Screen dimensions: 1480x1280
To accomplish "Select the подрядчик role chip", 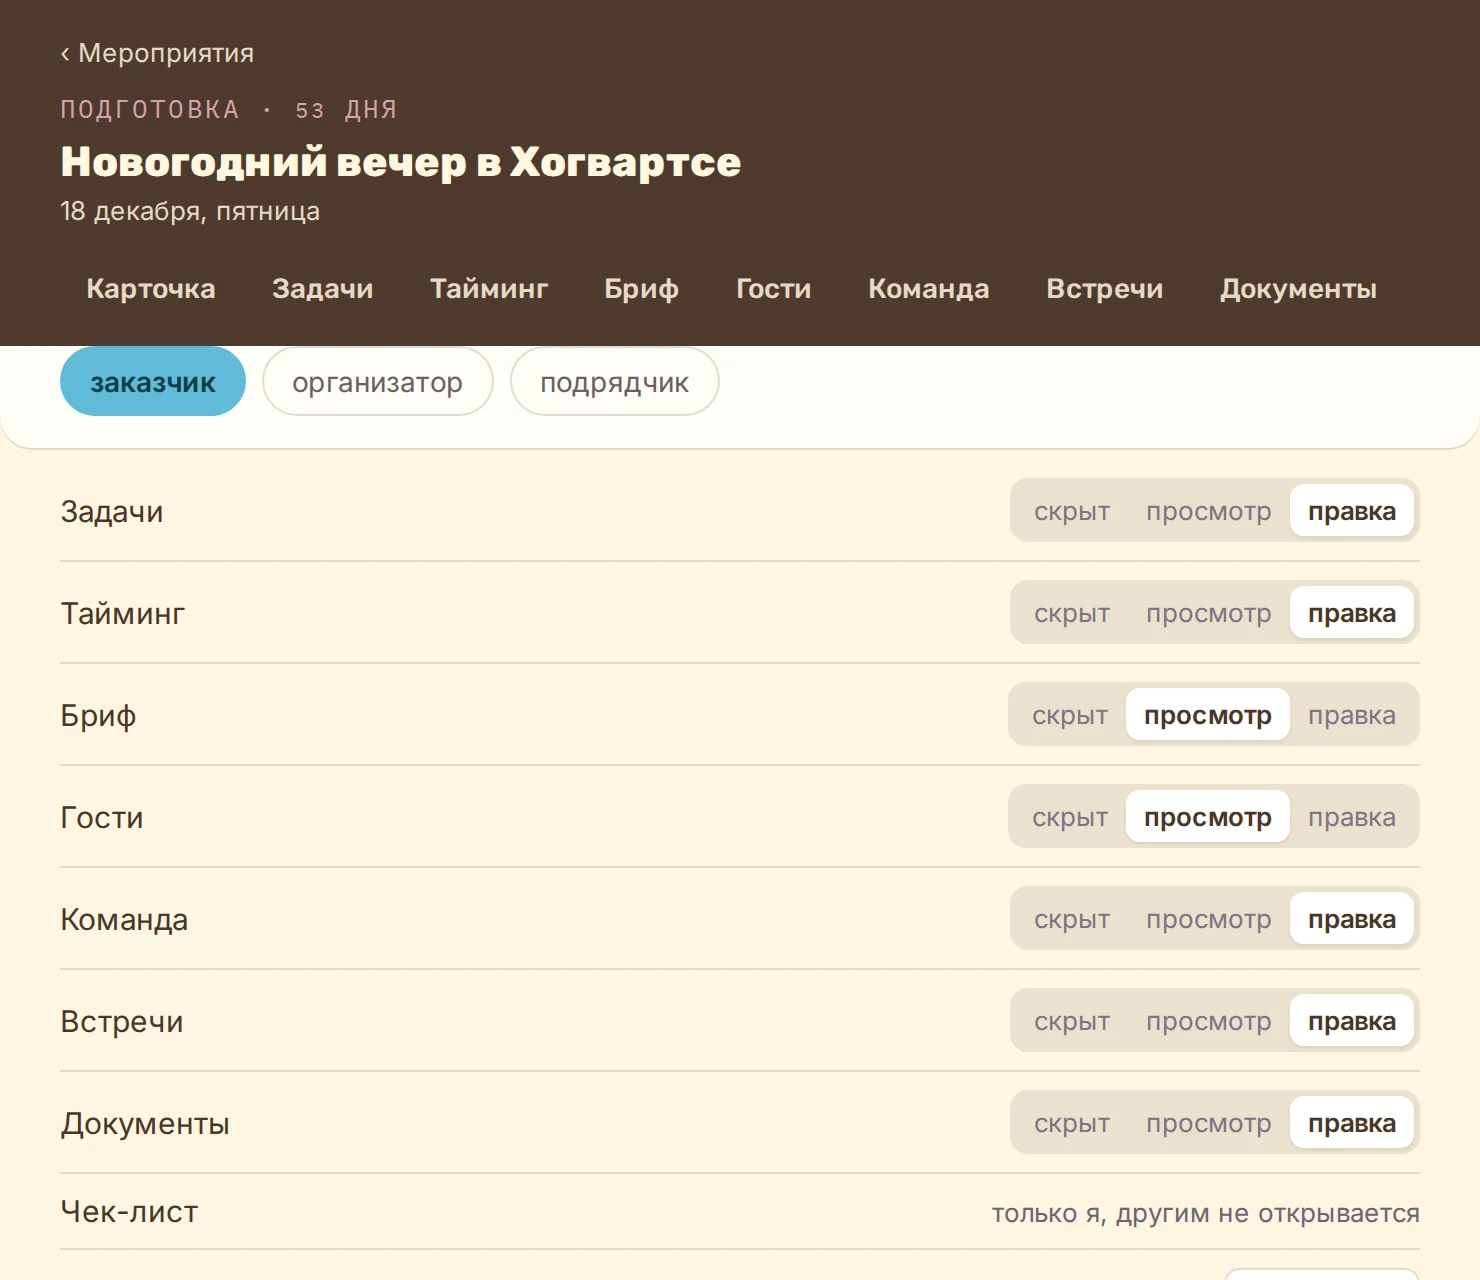I will (x=615, y=382).
